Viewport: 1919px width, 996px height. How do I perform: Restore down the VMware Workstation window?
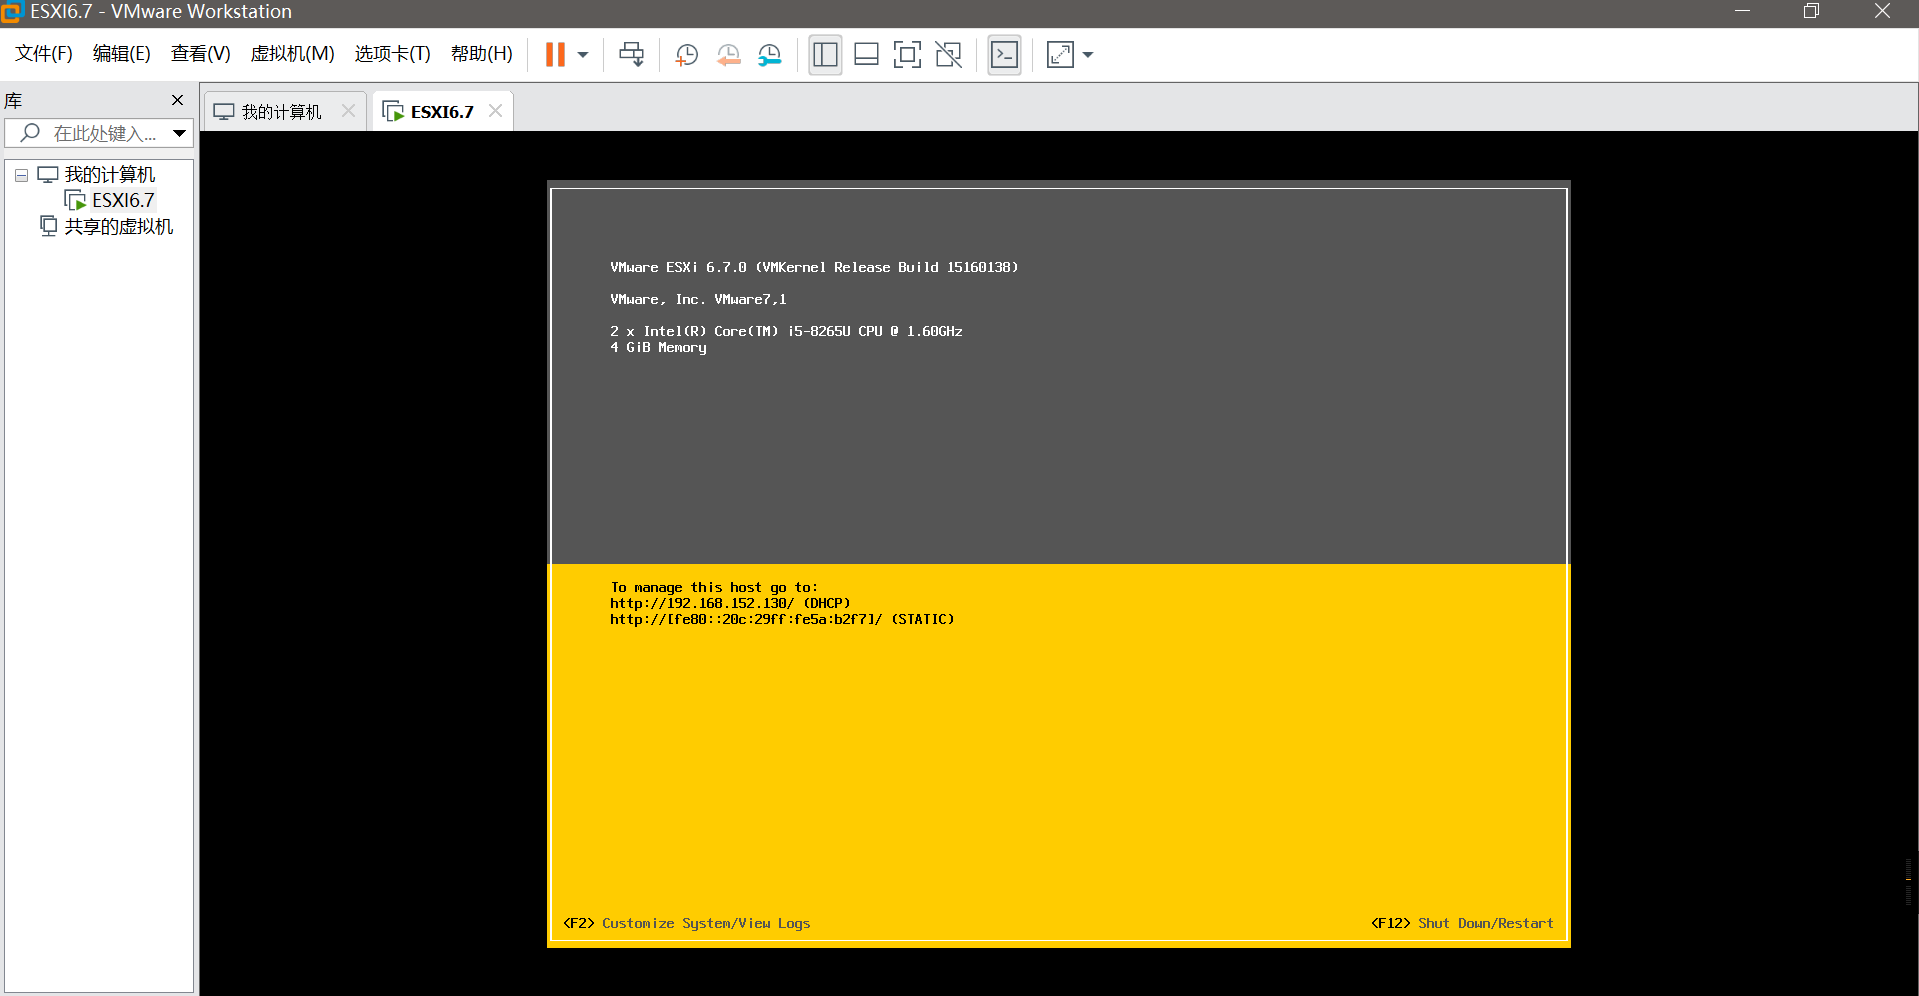click(x=1811, y=12)
